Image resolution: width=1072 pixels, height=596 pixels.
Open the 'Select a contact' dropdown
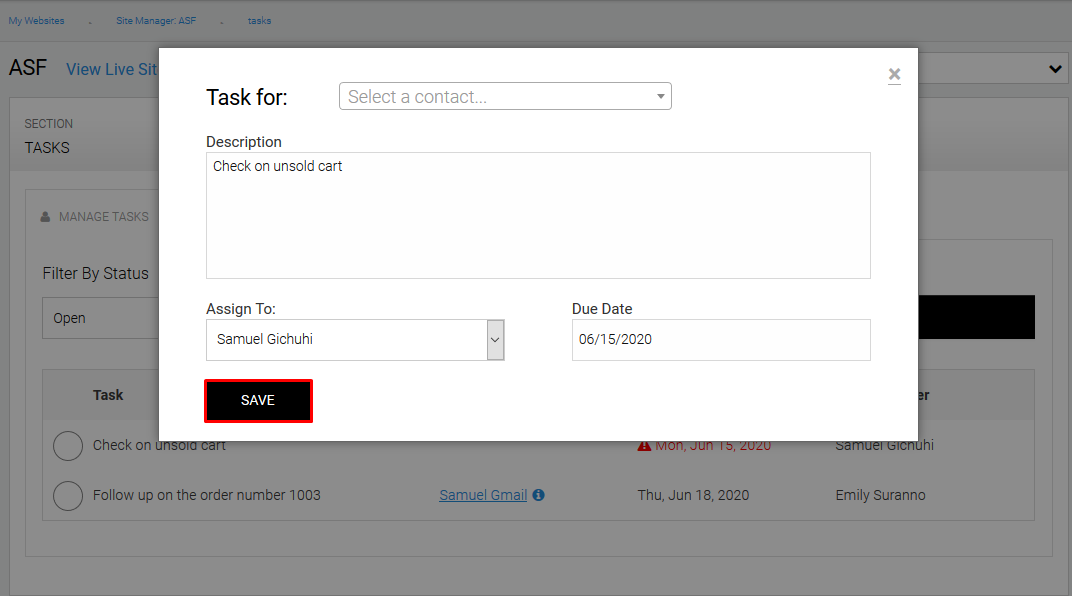(x=505, y=97)
